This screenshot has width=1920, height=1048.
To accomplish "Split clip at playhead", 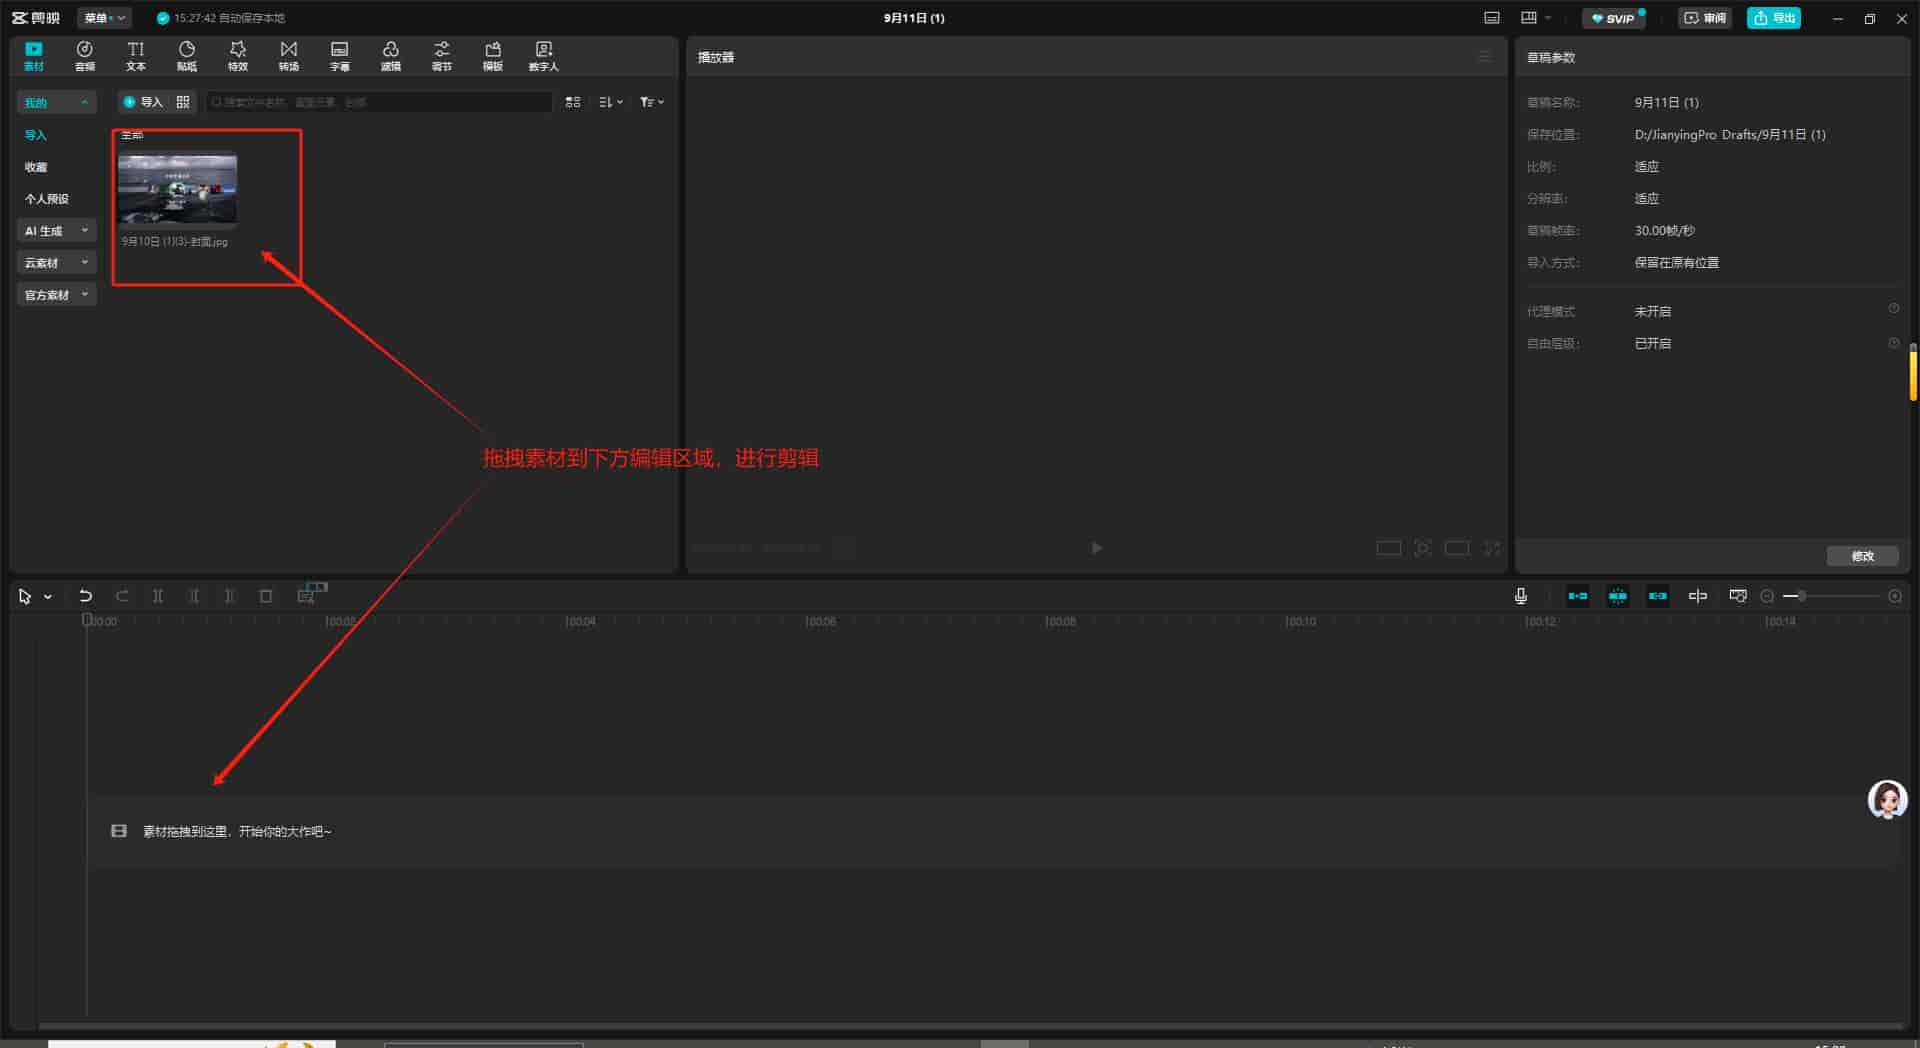I will point(158,596).
